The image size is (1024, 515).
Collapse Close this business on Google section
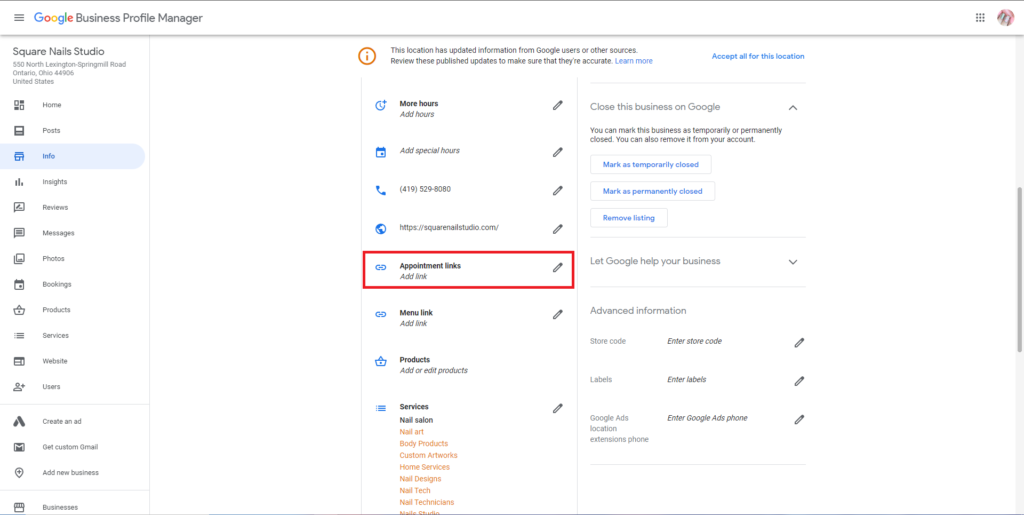click(x=793, y=108)
